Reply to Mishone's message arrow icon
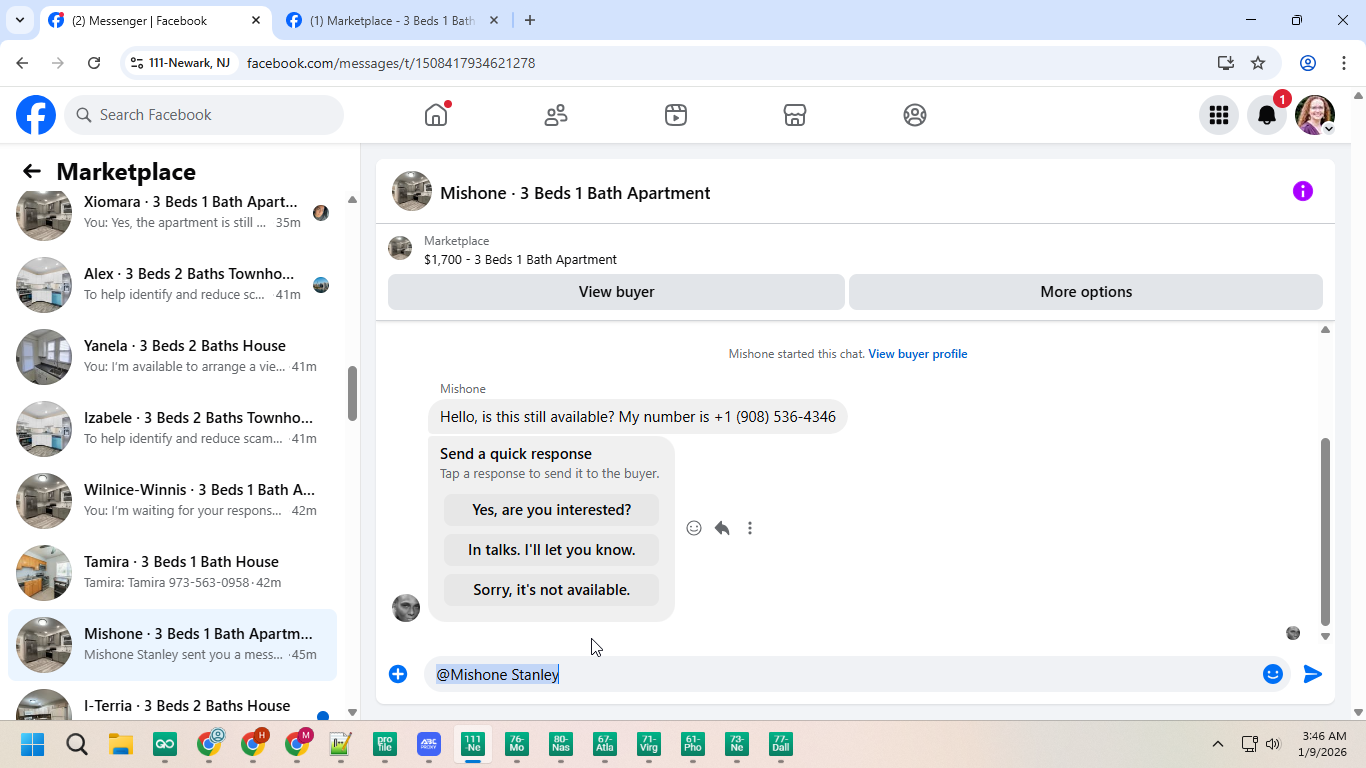This screenshot has width=1366, height=768. pyautogui.click(x=722, y=528)
